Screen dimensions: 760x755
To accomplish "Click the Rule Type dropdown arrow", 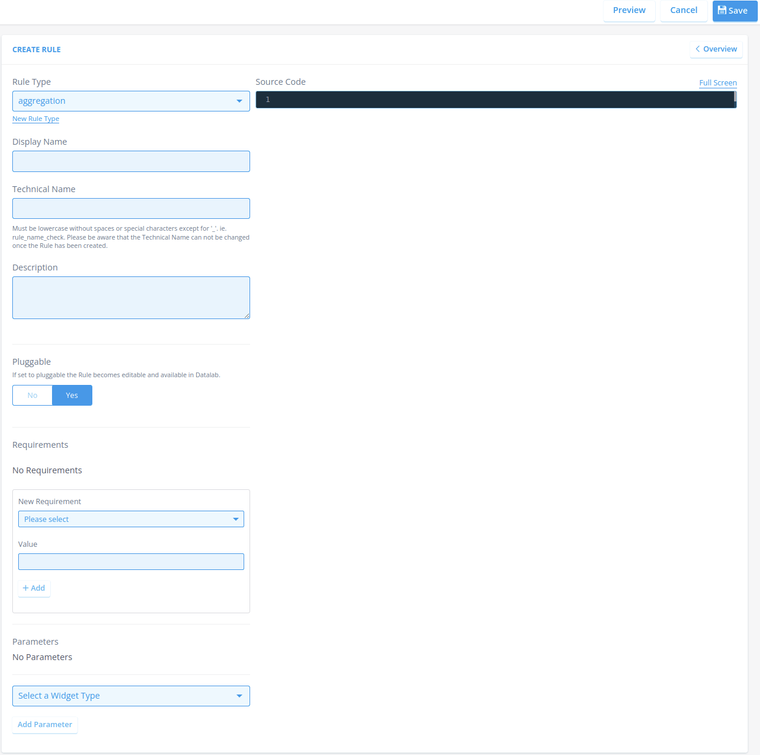I will [x=239, y=101].
